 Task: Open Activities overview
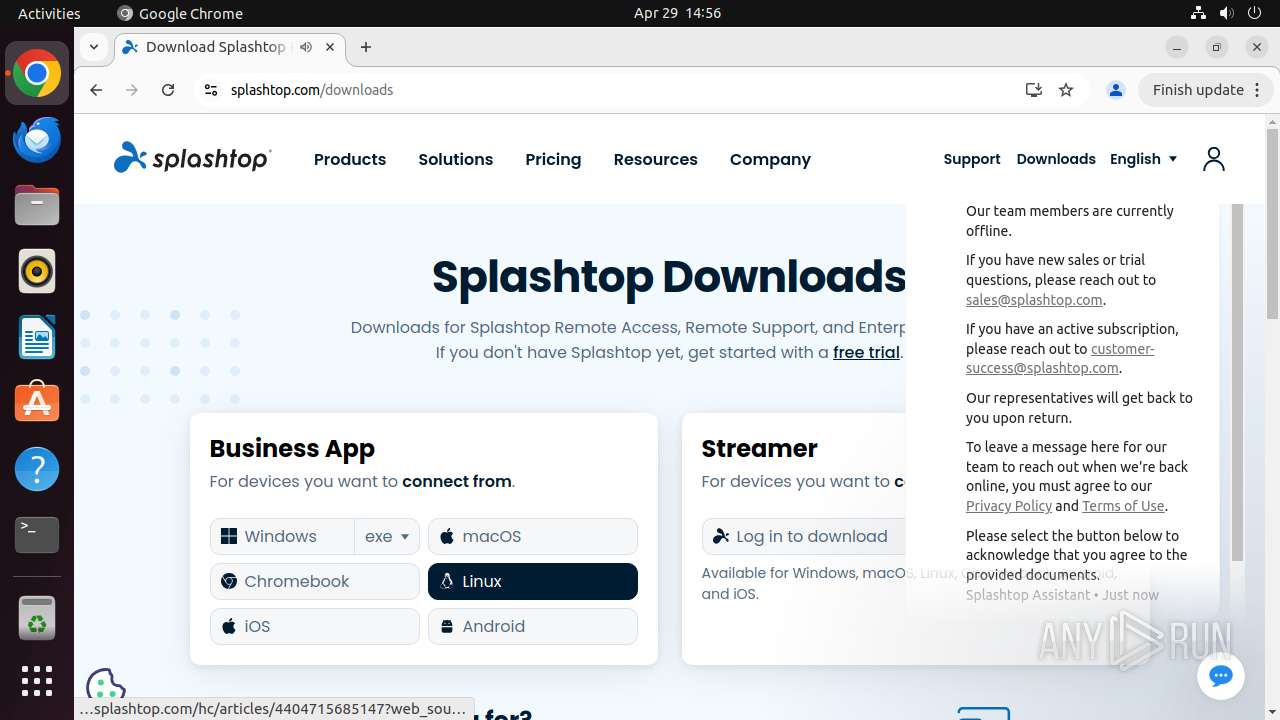[x=49, y=13]
